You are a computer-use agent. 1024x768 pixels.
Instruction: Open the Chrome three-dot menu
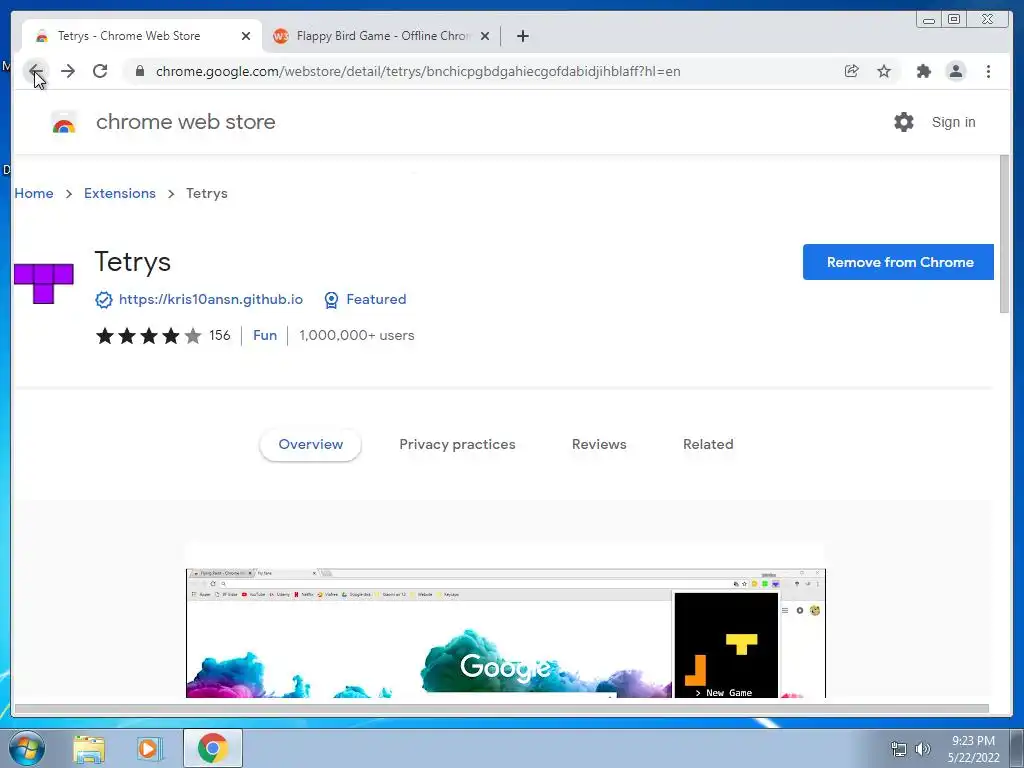988,71
